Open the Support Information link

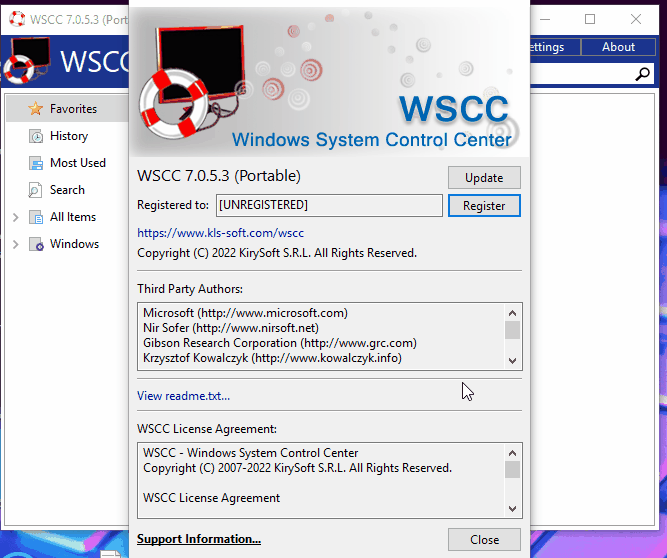(199, 539)
